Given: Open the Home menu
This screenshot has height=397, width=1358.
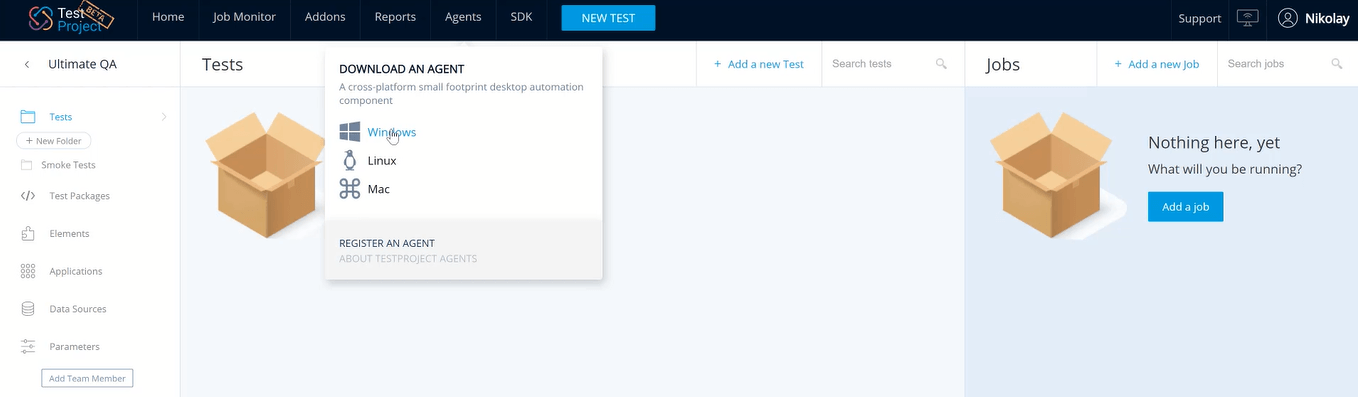Looking at the screenshot, I should pos(168,17).
